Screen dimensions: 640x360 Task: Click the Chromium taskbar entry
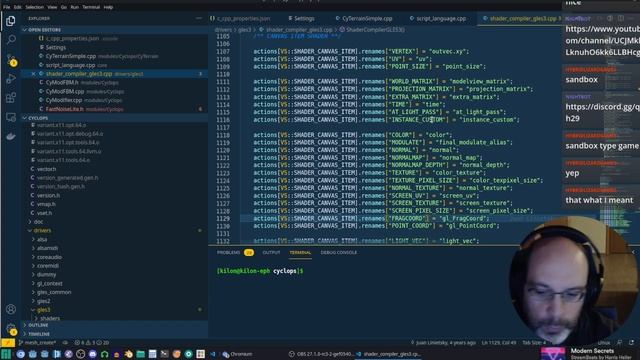(237, 354)
